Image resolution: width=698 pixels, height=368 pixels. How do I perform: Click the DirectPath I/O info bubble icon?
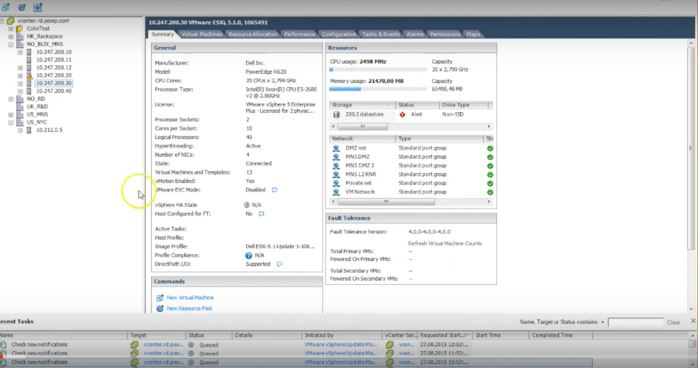(279, 264)
